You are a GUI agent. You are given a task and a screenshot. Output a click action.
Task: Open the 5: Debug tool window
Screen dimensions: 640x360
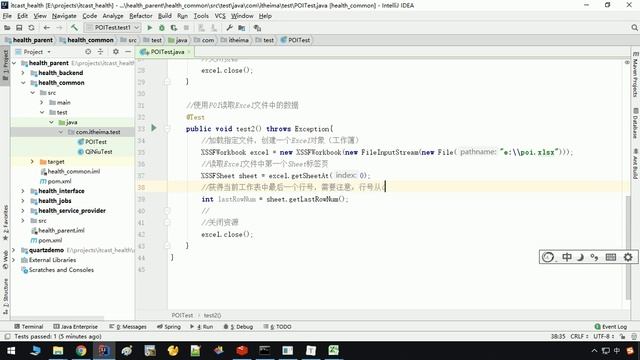coord(238,327)
